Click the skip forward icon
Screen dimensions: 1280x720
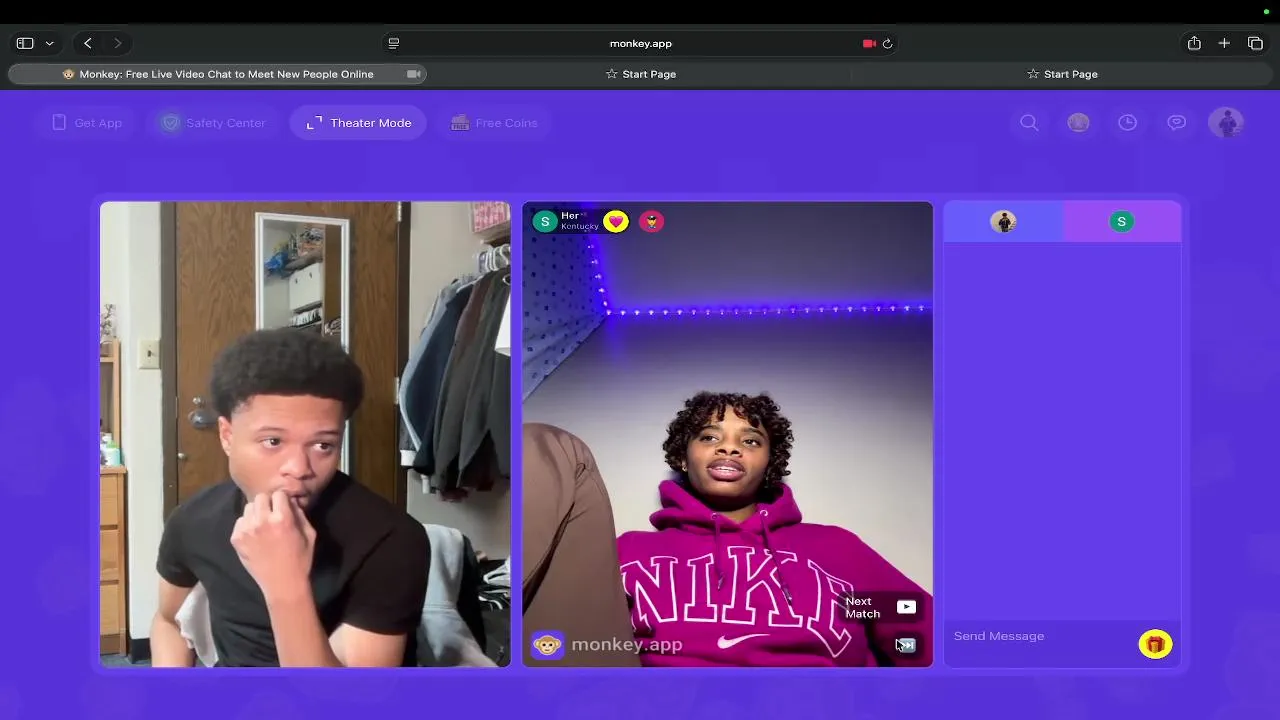(x=906, y=645)
